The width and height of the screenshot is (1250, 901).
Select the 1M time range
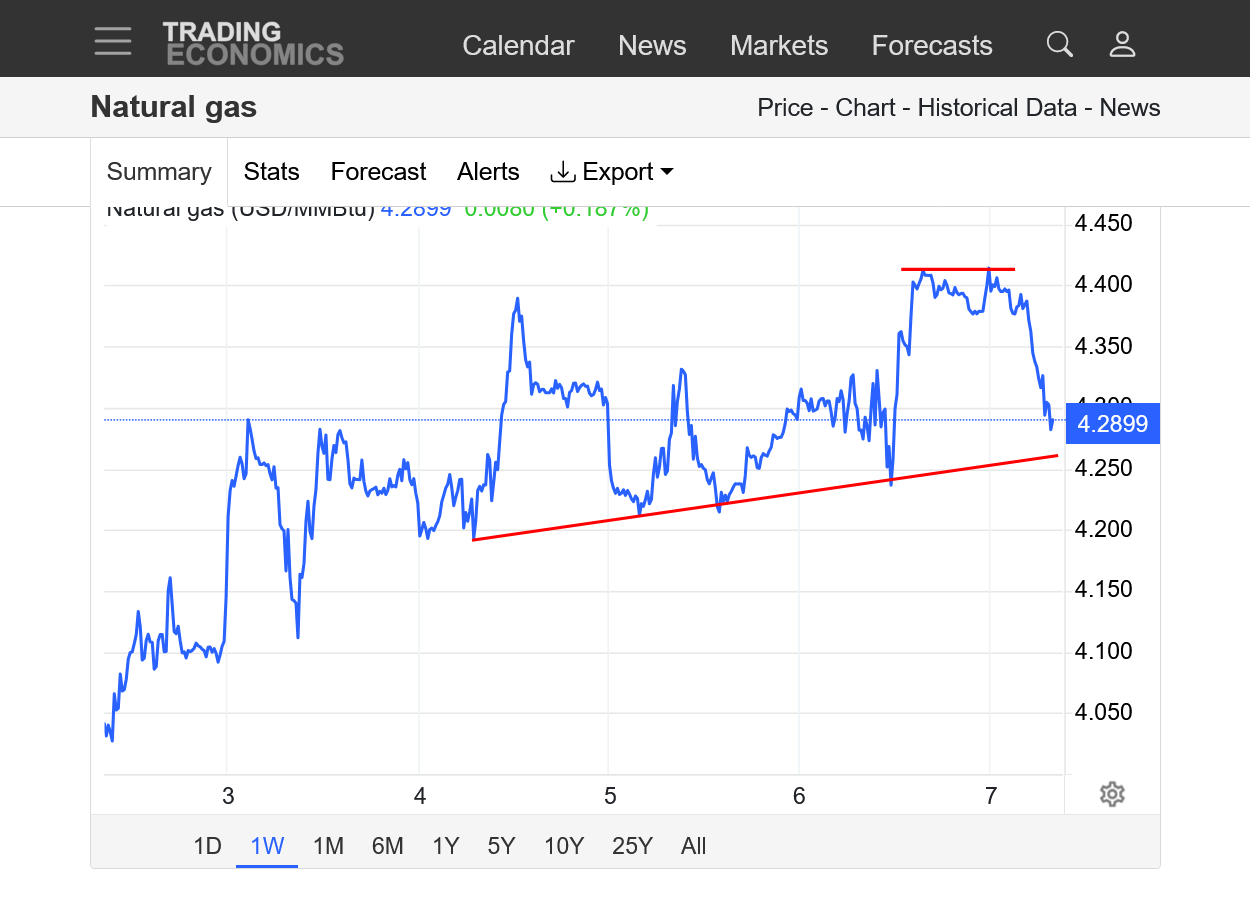pos(328,846)
